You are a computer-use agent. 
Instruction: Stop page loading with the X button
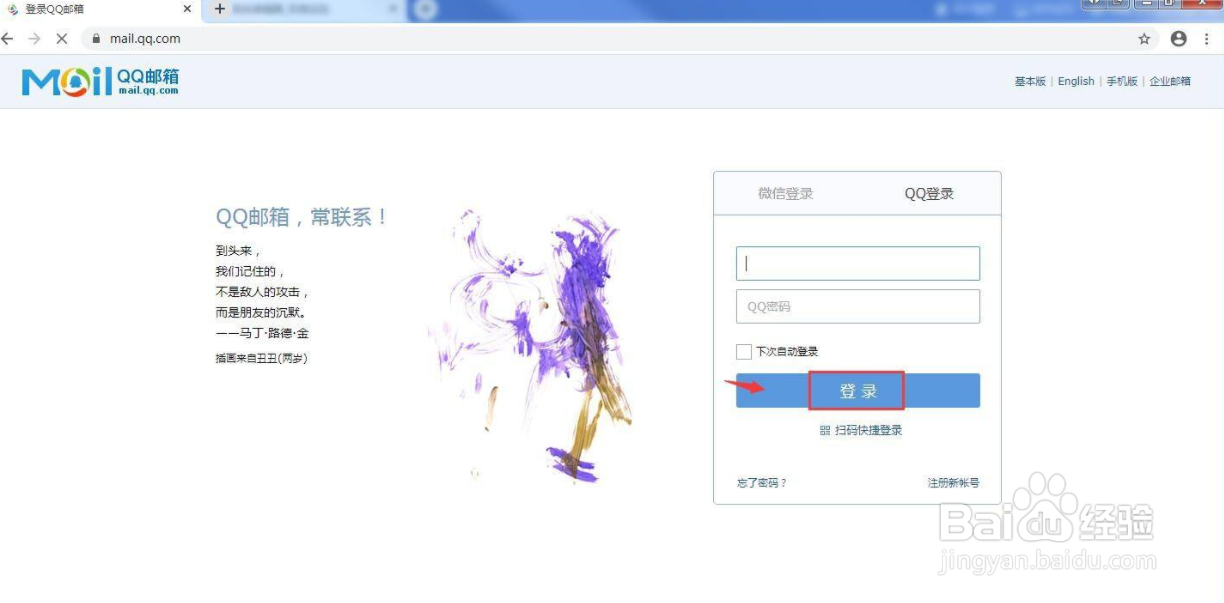(61, 39)
